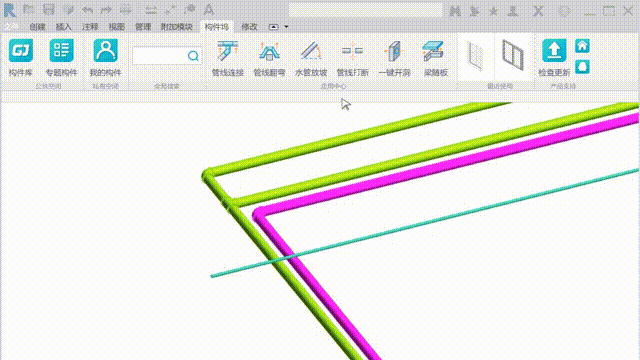
Task: Click the magnifier search icon
Action: [193, 56]
